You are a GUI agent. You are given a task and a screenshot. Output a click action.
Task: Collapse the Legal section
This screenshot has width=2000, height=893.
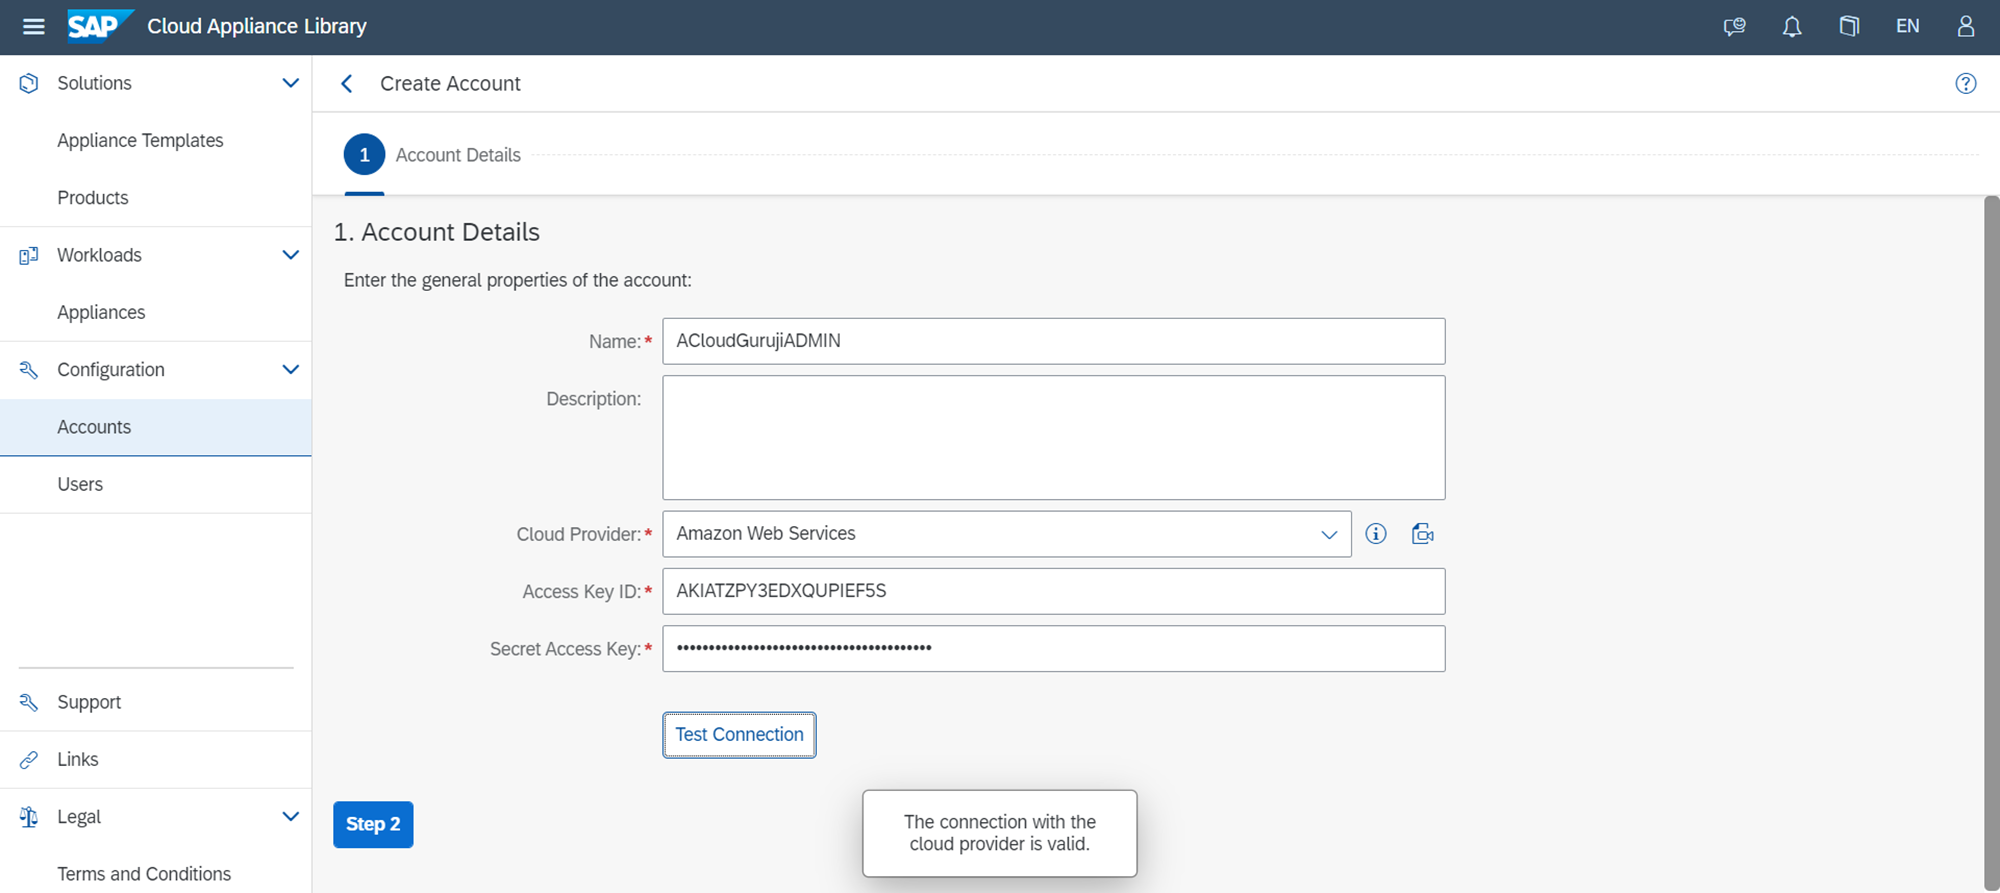click(290, 817)
